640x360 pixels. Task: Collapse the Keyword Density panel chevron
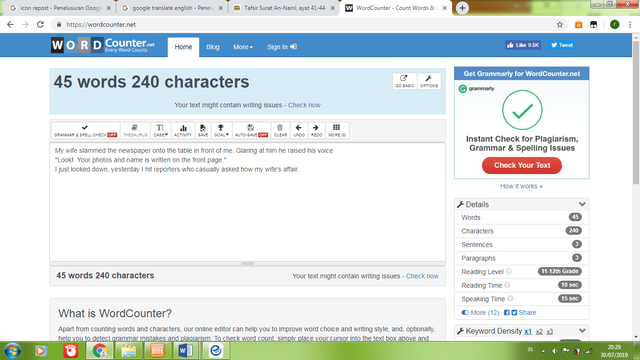[x=582, y=331]
